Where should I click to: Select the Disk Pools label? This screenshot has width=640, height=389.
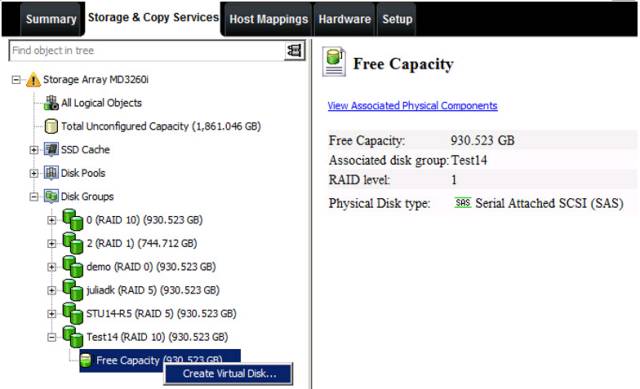[83, 173]
